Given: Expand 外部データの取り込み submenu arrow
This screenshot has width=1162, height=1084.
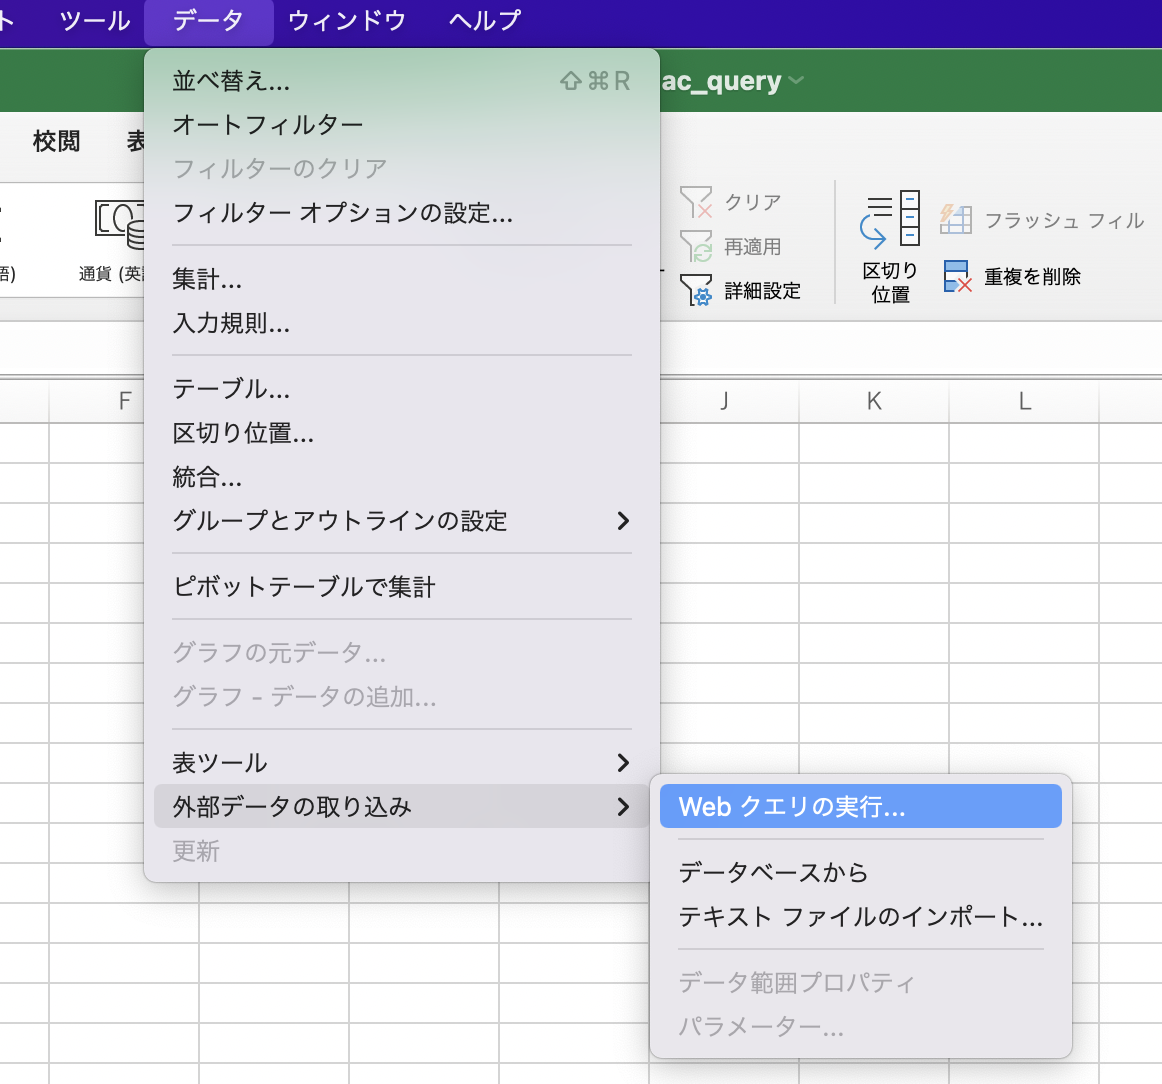Looking at the screenshot, I should tap(623, 807).
